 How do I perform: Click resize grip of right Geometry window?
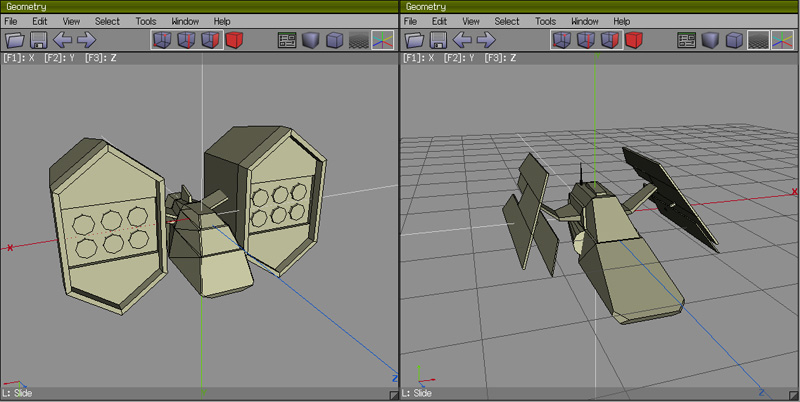tap(793, 395)
